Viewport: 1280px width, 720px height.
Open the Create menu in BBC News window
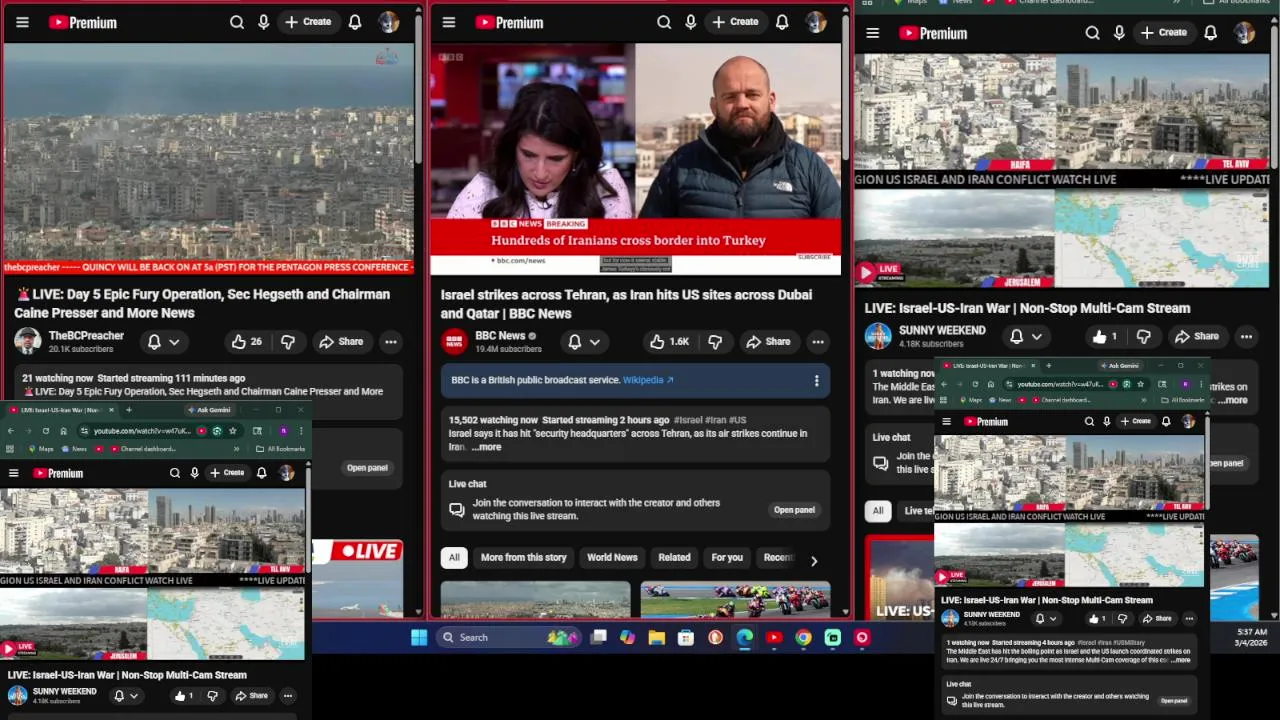pyautogui.click(x=735, y=22)
